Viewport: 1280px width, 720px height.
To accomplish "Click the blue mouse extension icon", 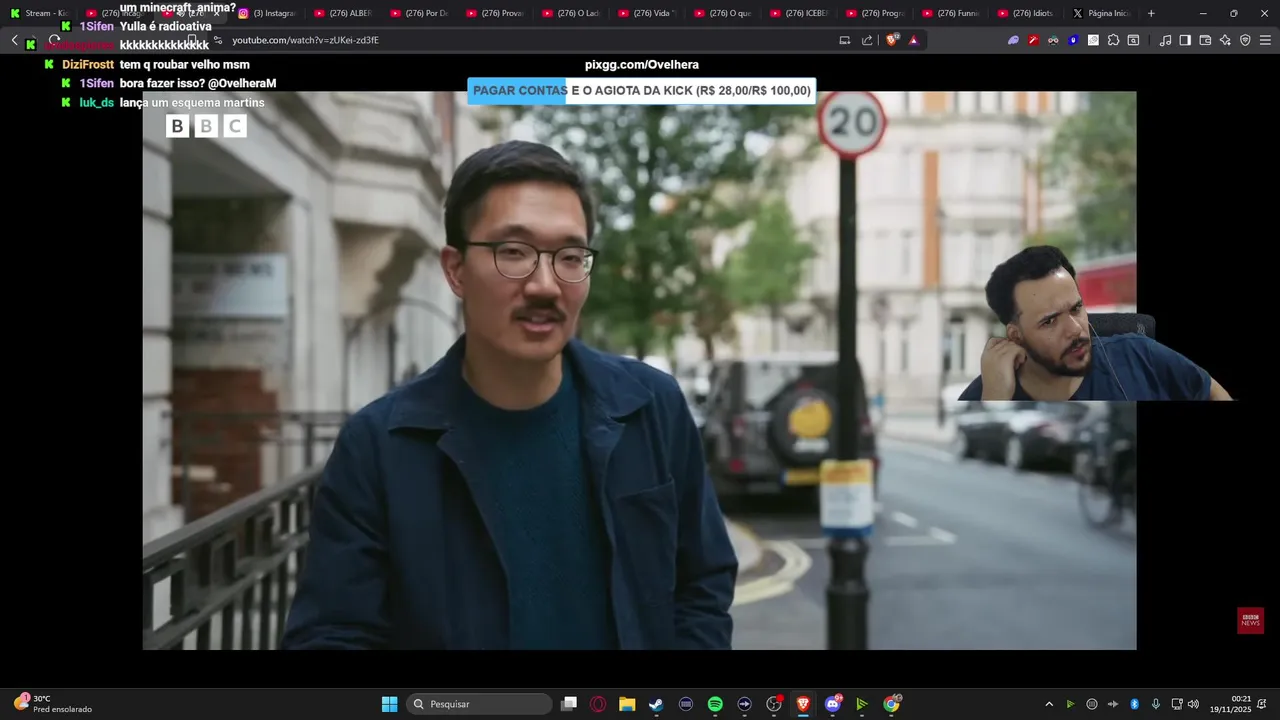I will [1073, 40].
